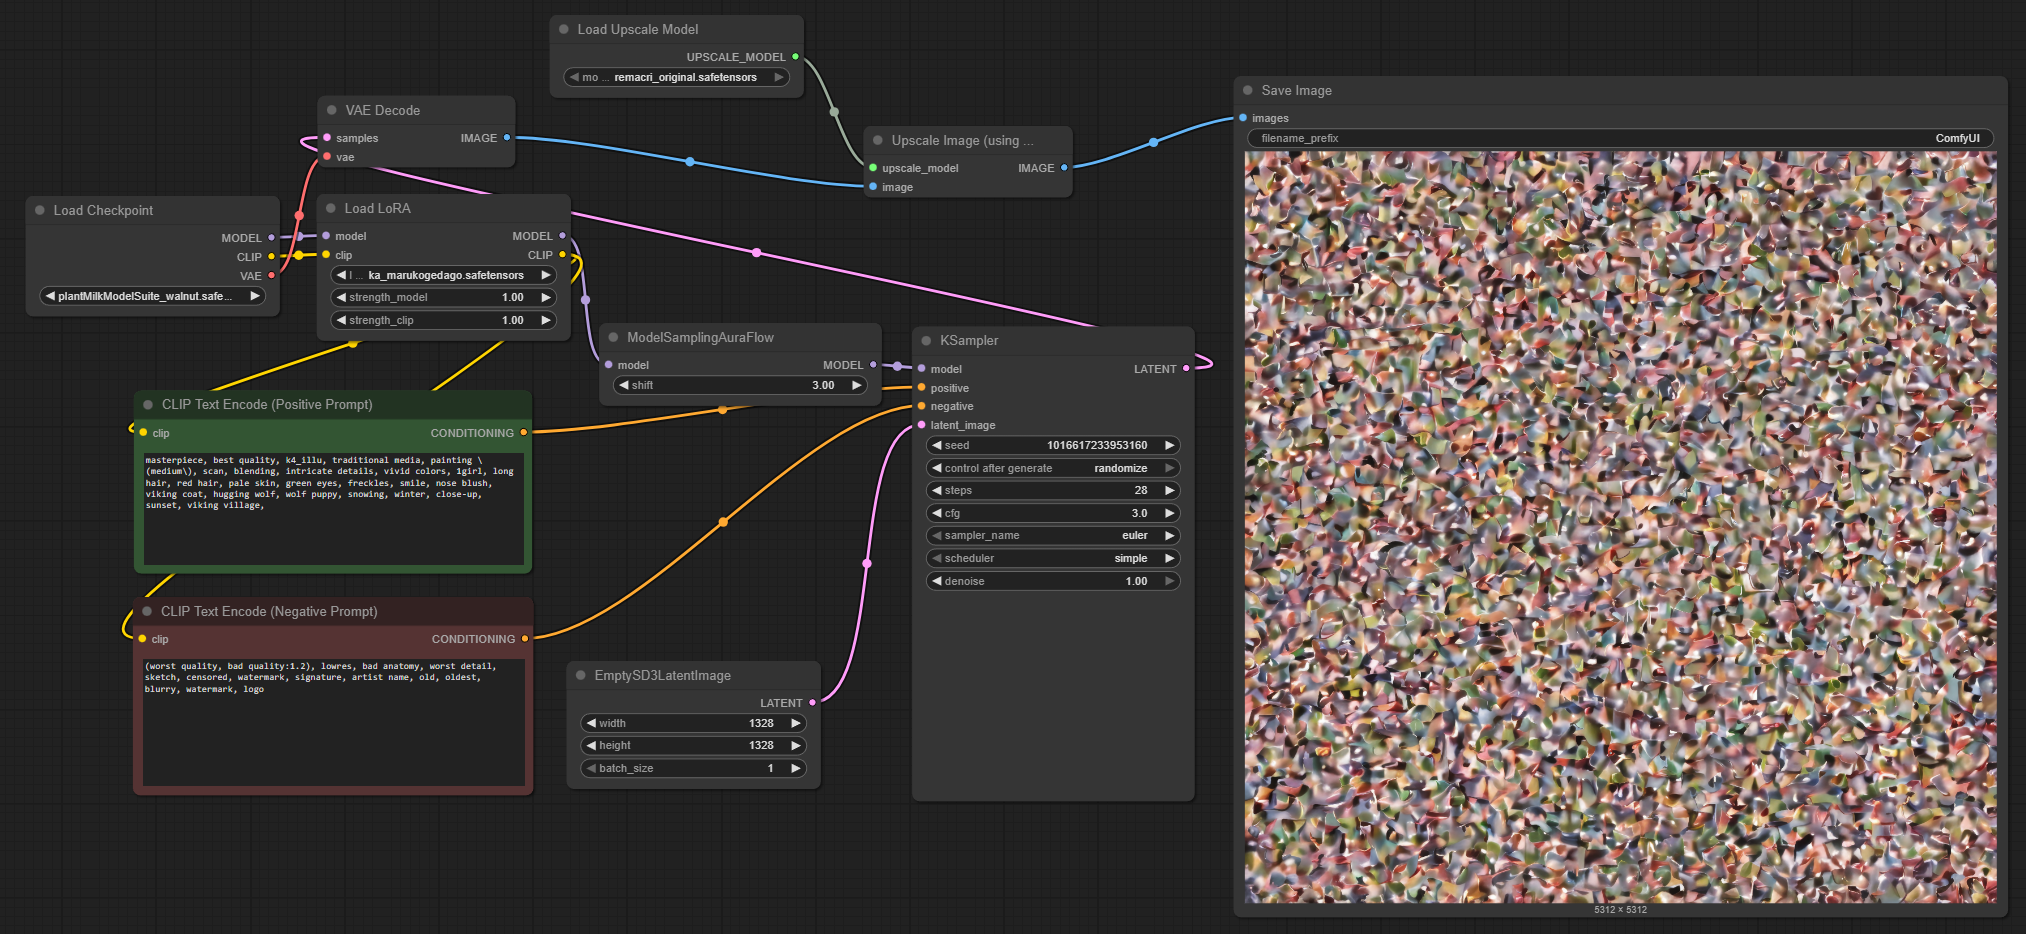Click the denoise slider in KSampler
This screenshot has height=934, width=2026.
pos(1052,581)
